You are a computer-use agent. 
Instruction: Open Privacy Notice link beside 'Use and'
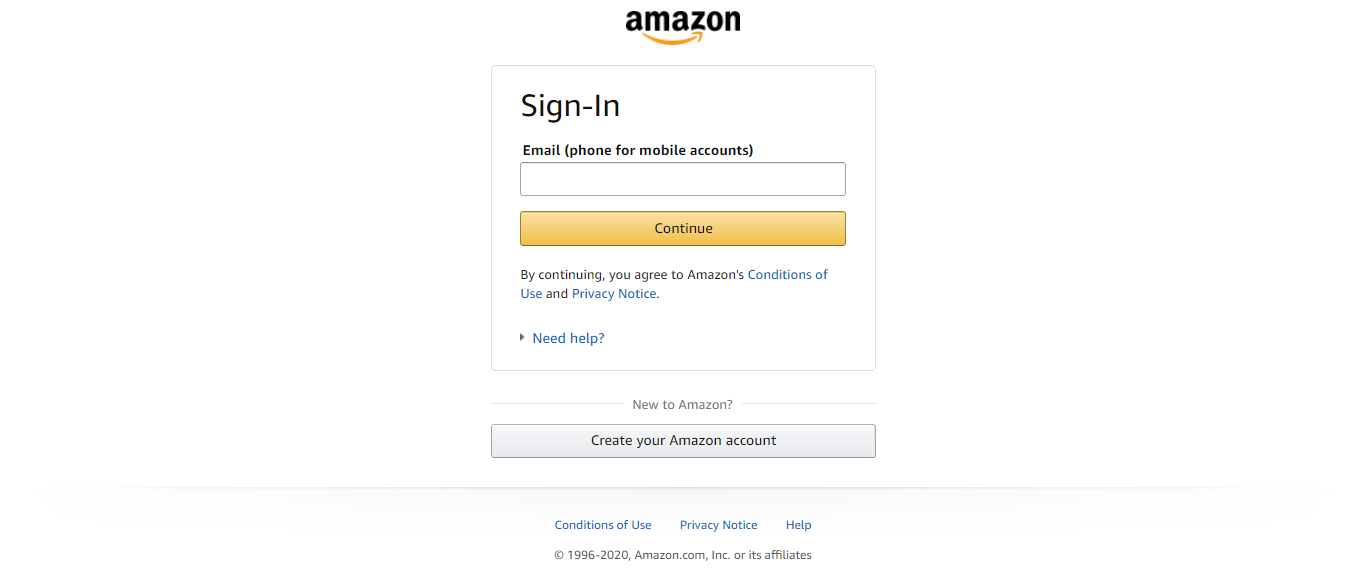tap(614, 294)
